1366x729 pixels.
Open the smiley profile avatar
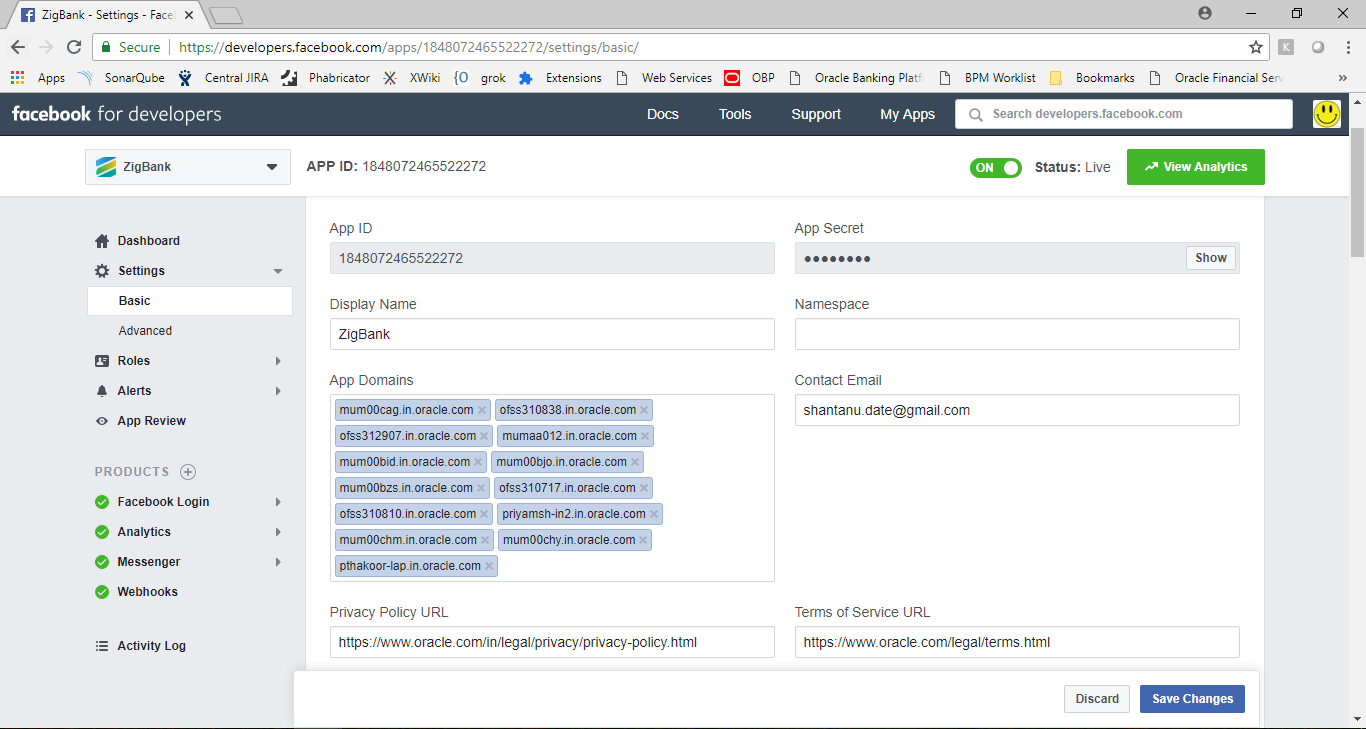(1327, 114)
